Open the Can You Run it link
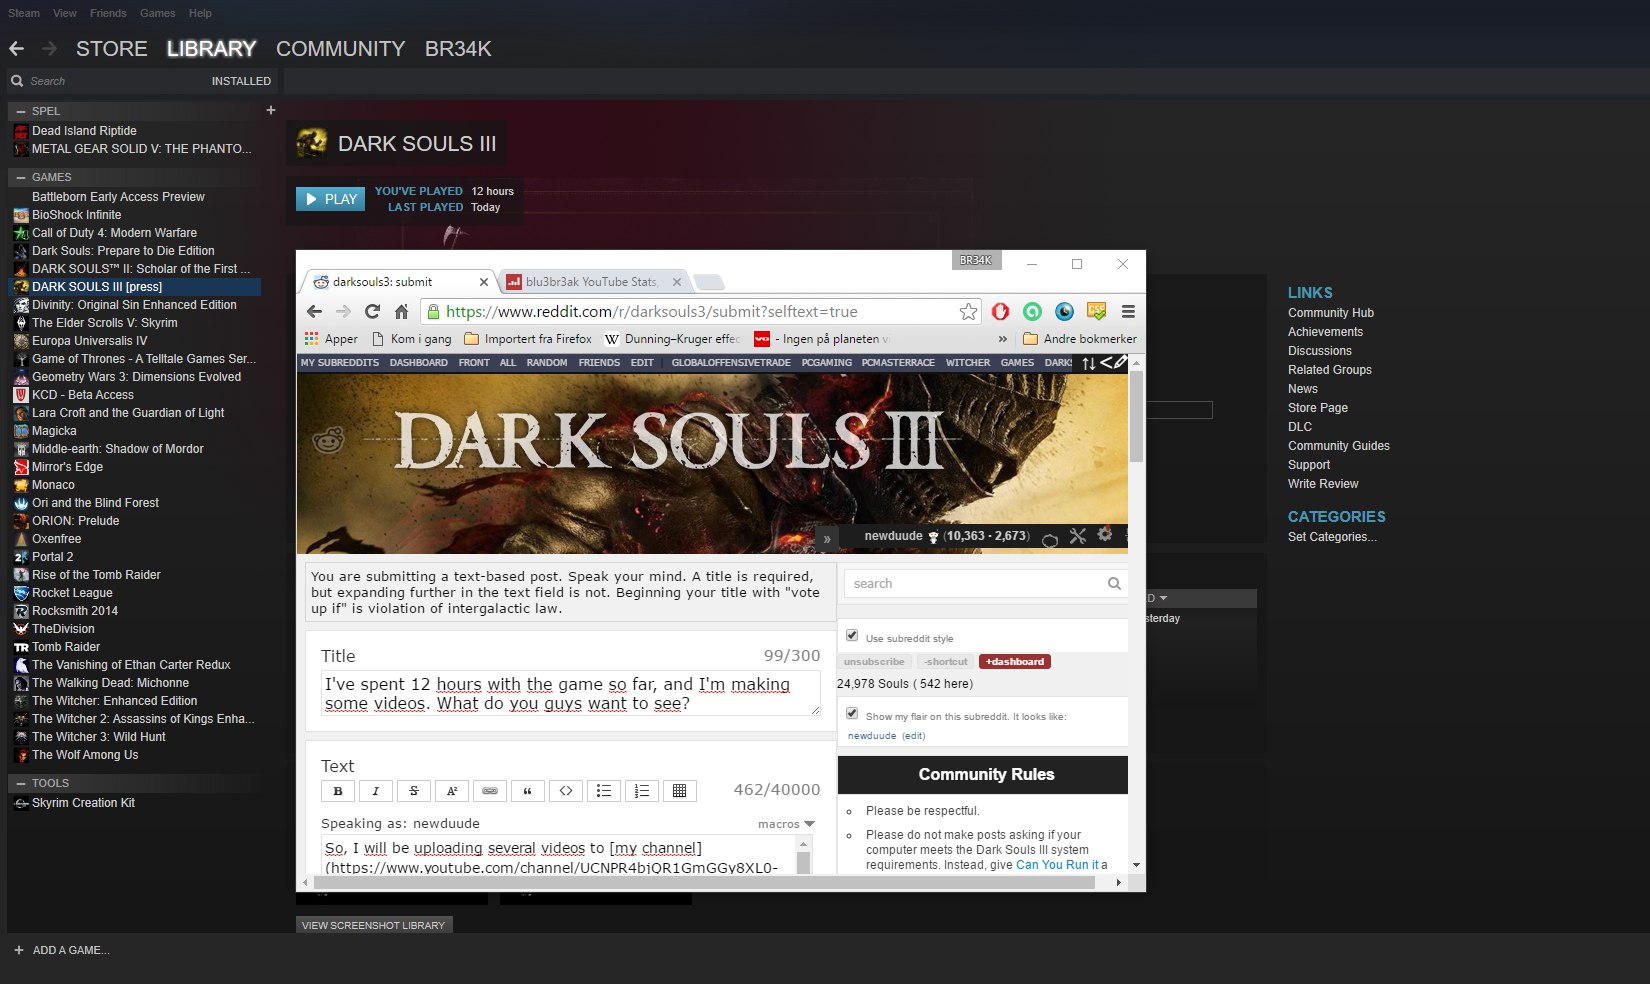Image resolution: width=1650 pixels, height=984 pixels. pos(1057,865)
